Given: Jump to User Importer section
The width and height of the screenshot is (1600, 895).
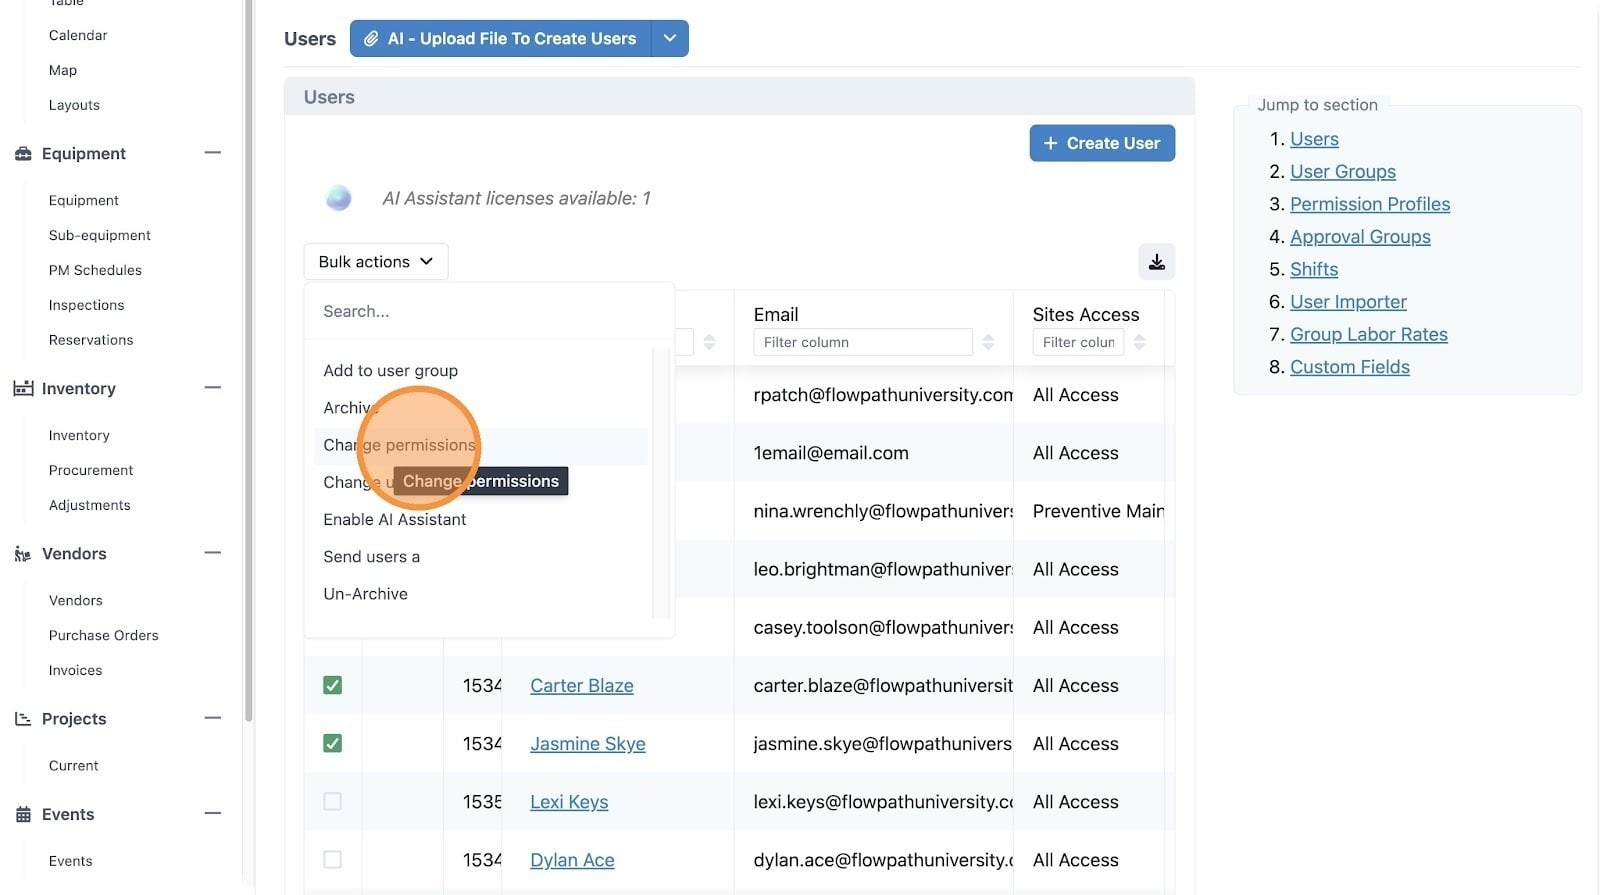Looking at the screenshot, I should 1348,302.
